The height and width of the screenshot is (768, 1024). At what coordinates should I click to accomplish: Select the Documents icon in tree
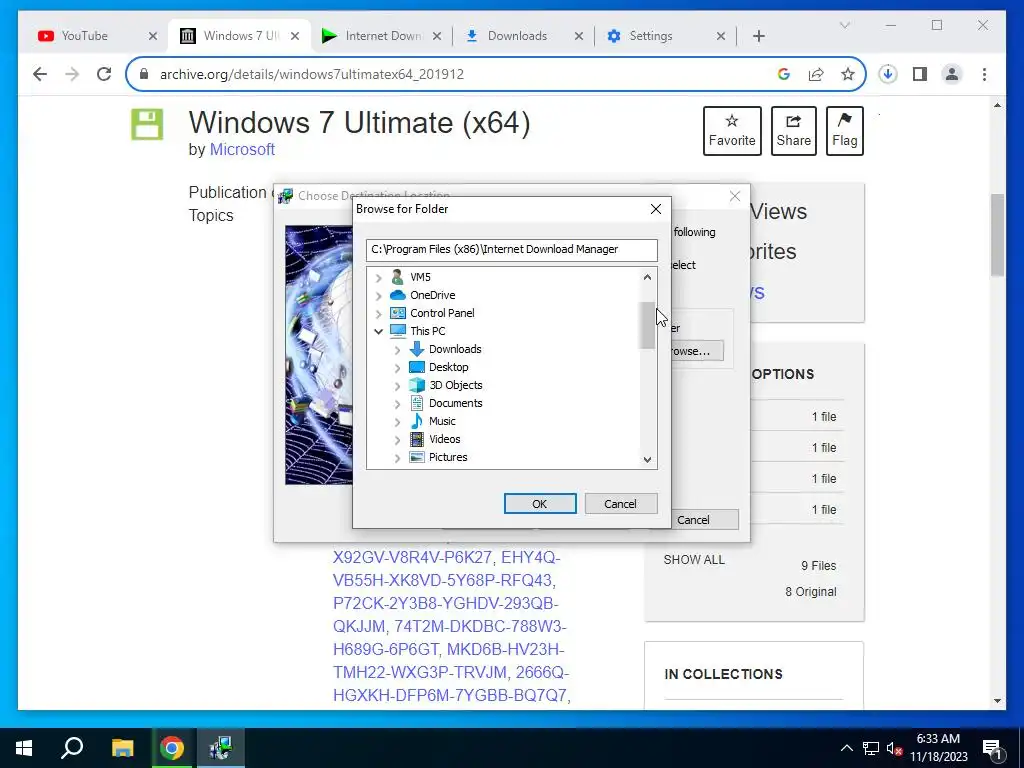[x=417, y=403]
